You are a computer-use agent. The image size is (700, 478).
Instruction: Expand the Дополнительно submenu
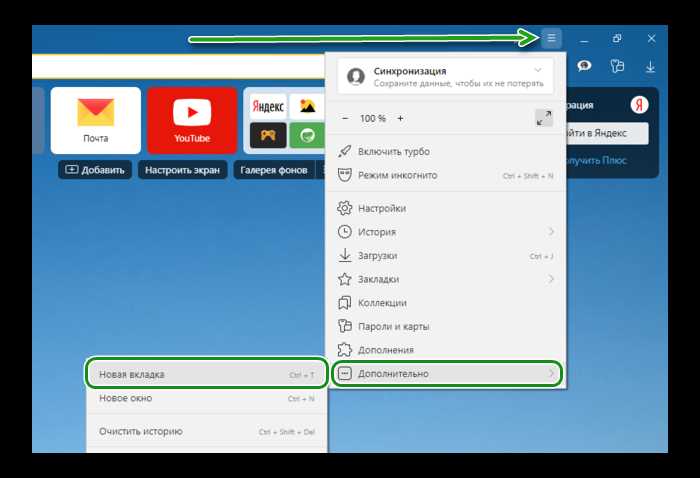tap(551, 374)
